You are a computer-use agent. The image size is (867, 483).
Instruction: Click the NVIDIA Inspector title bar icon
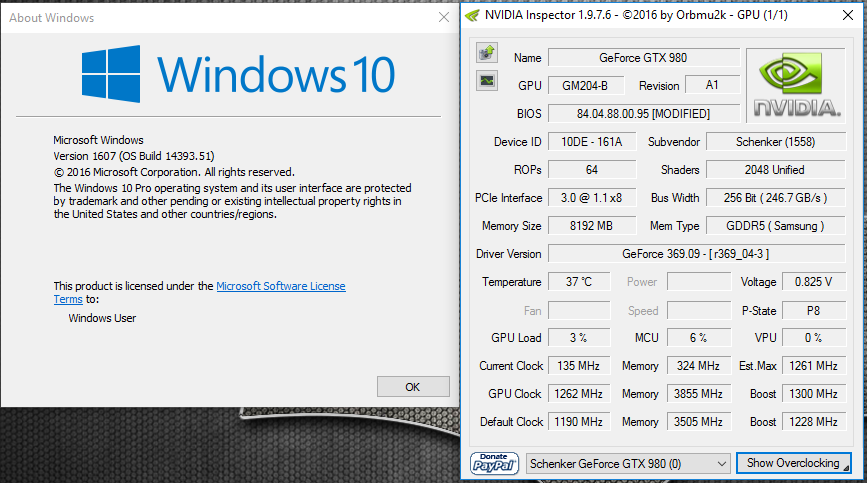[472, 15]
